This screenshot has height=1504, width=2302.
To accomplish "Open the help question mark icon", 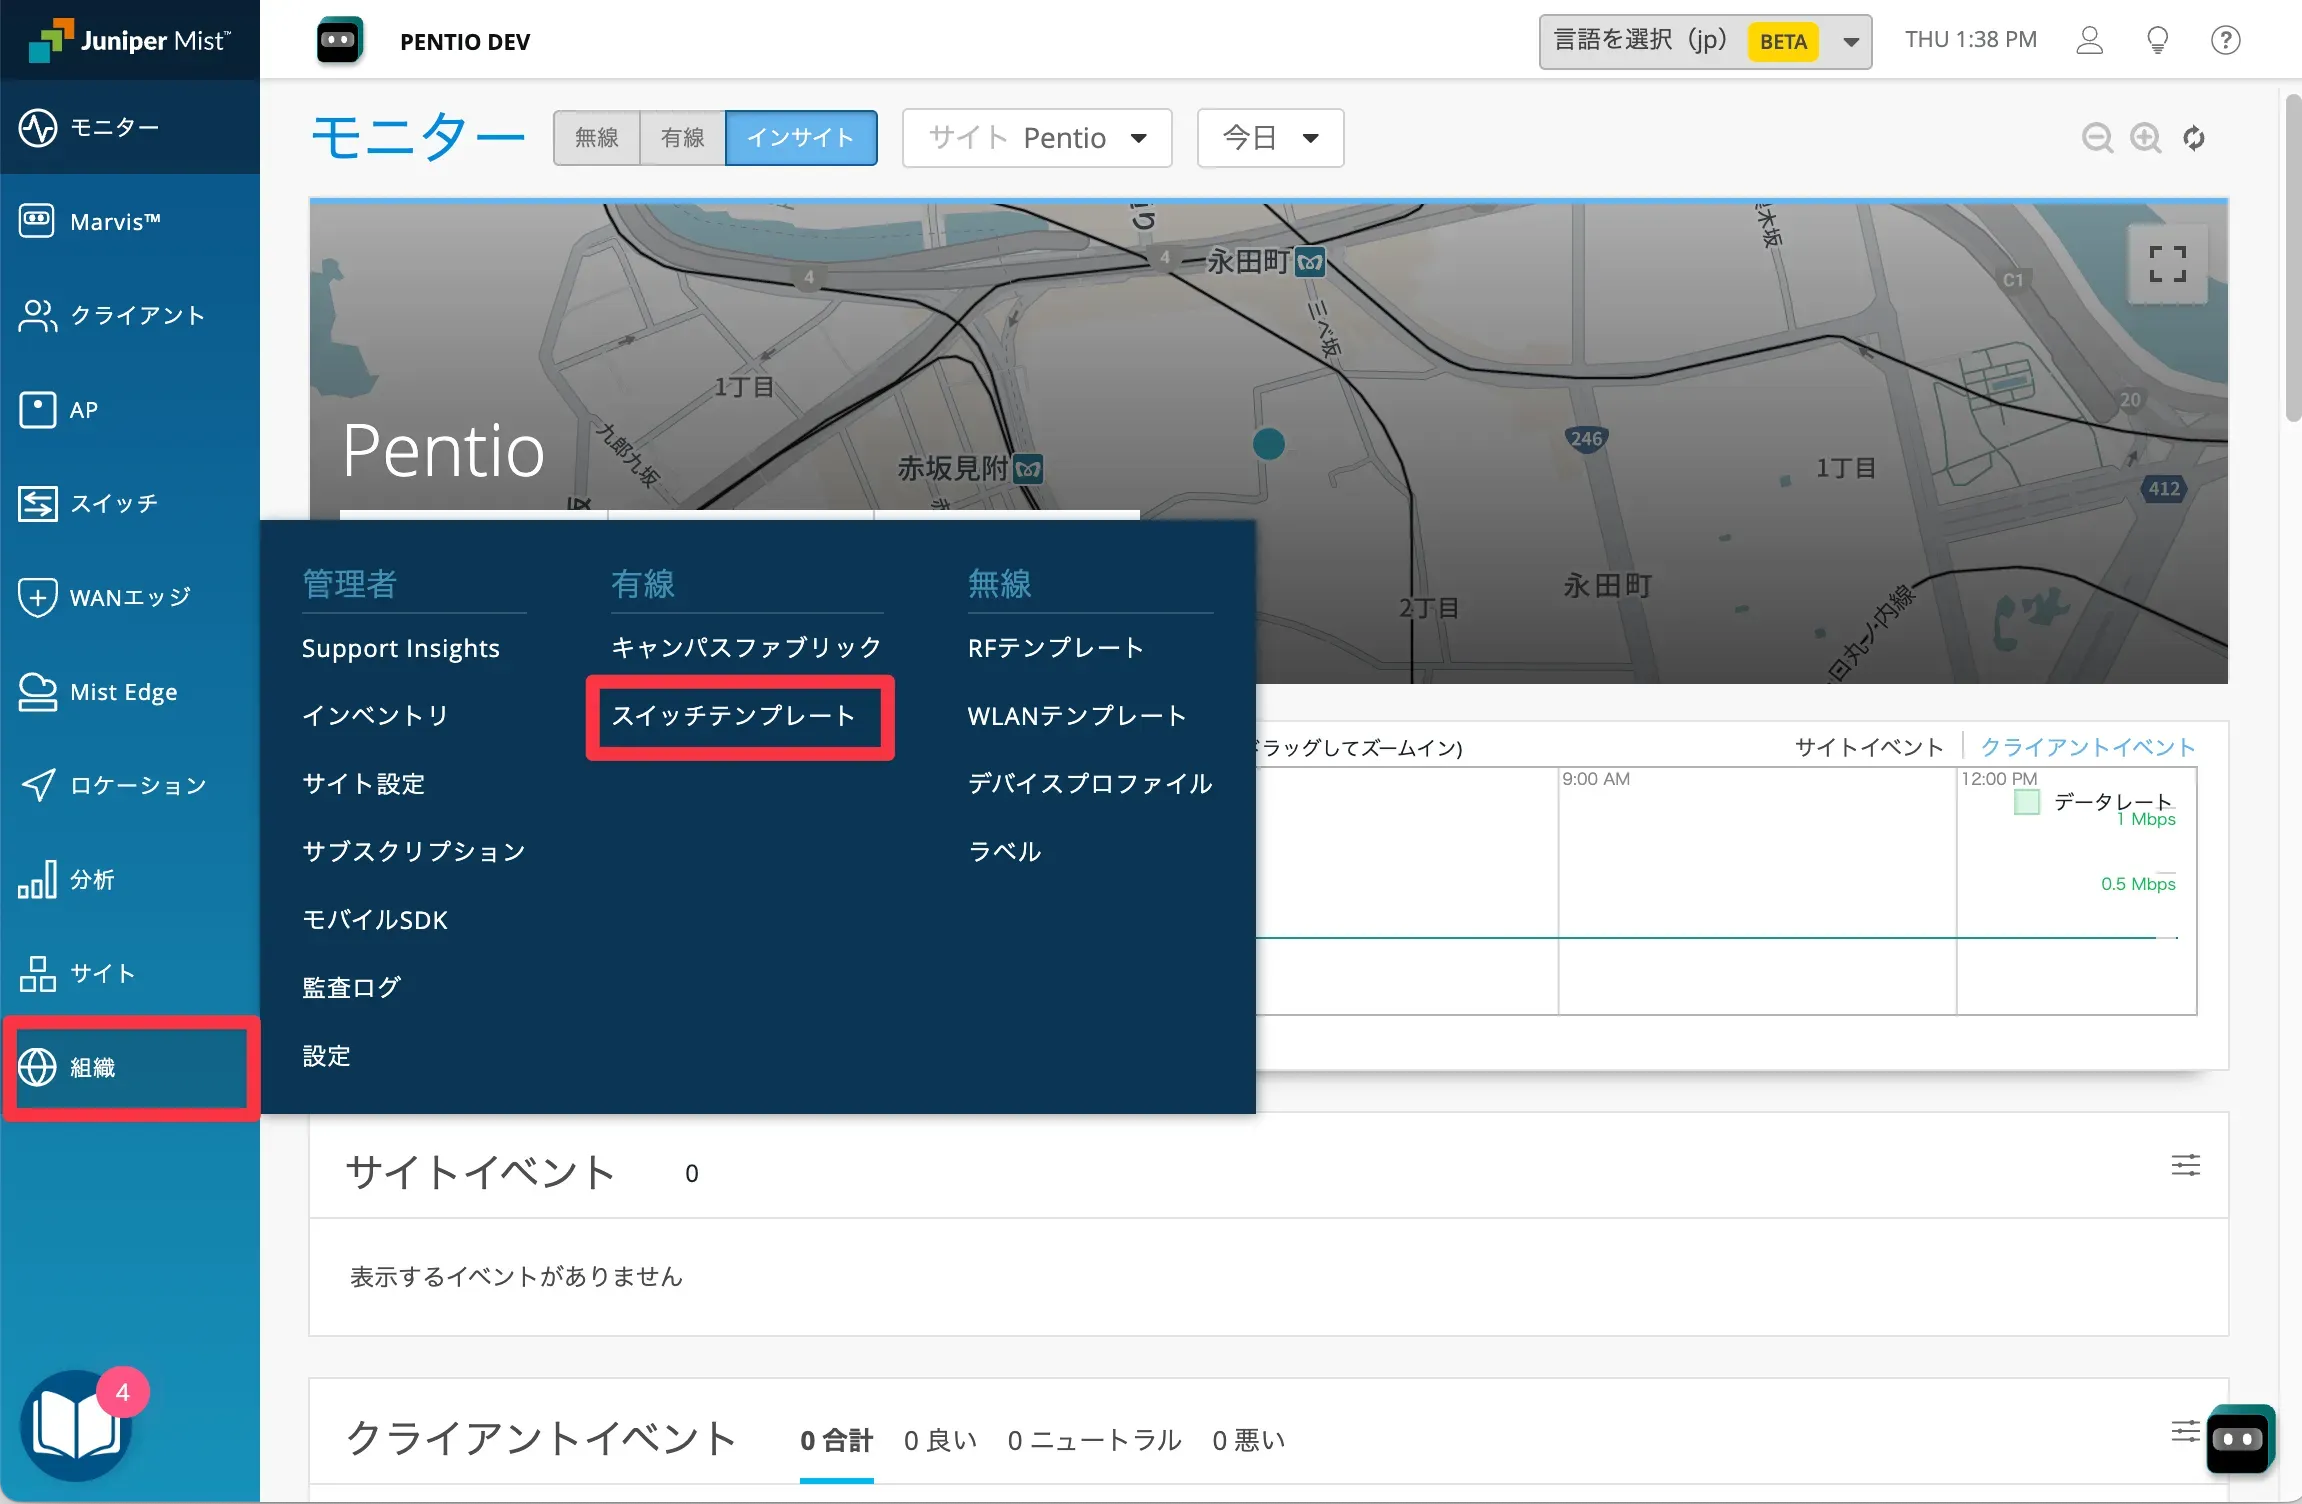I will 2225,41.
